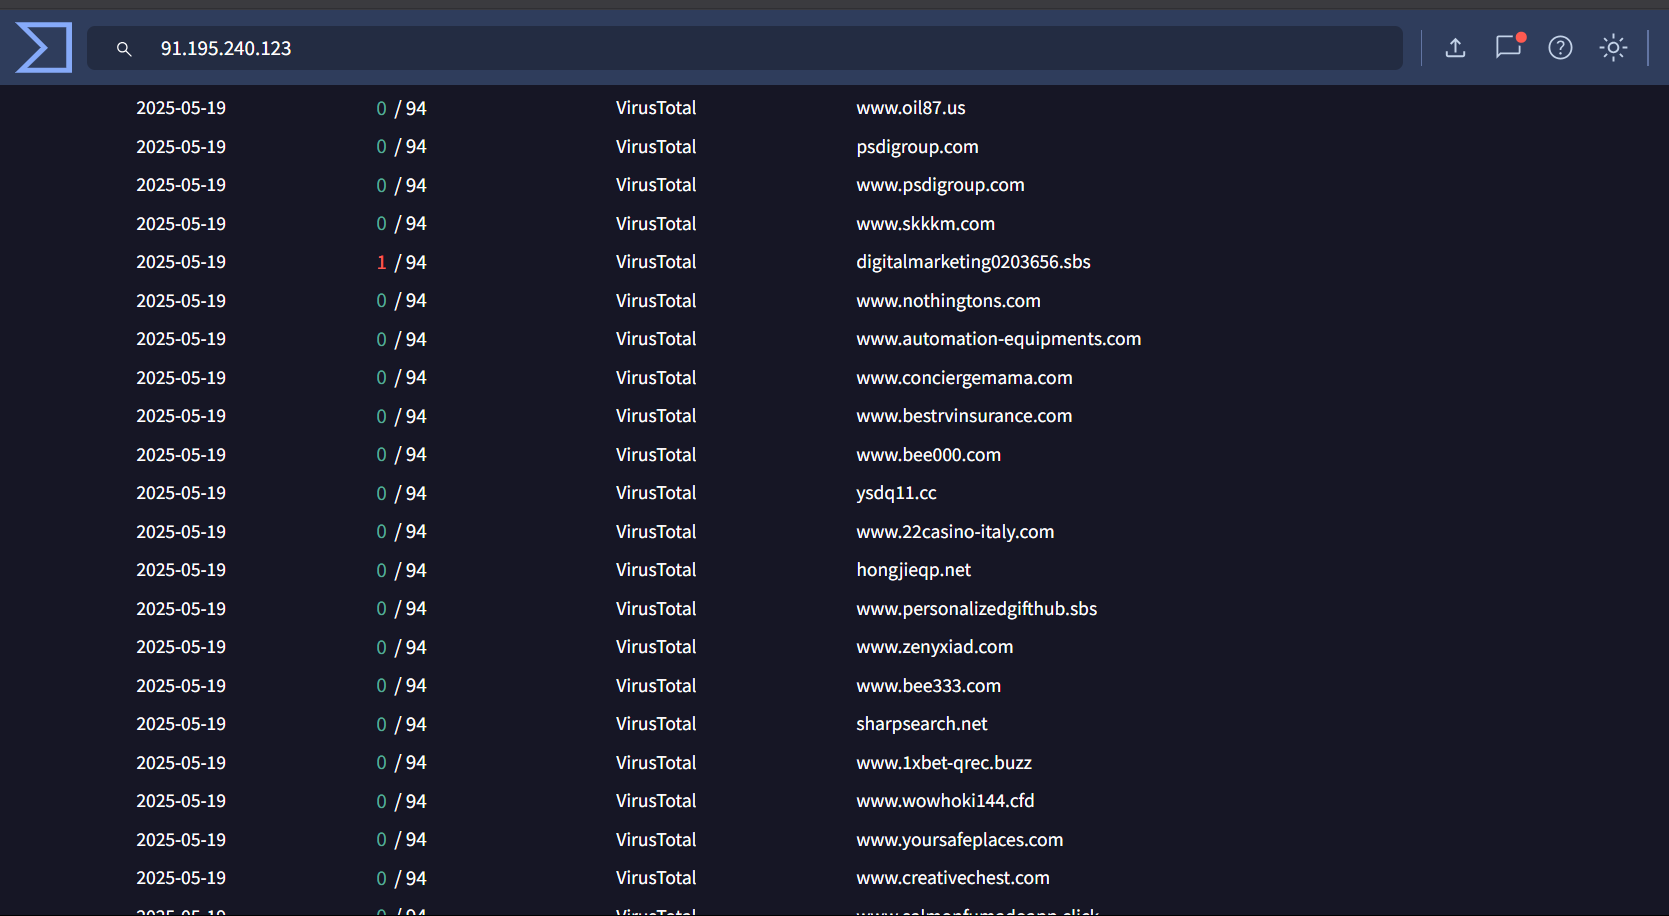This screenshot has height=916, width=1669.
Task: Open the www.creativechest.com domain
Action: [952, 877]
